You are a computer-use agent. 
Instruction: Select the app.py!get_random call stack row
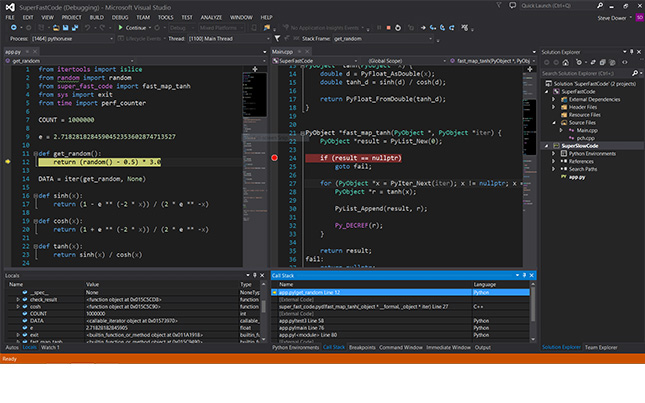coord(310,293)
